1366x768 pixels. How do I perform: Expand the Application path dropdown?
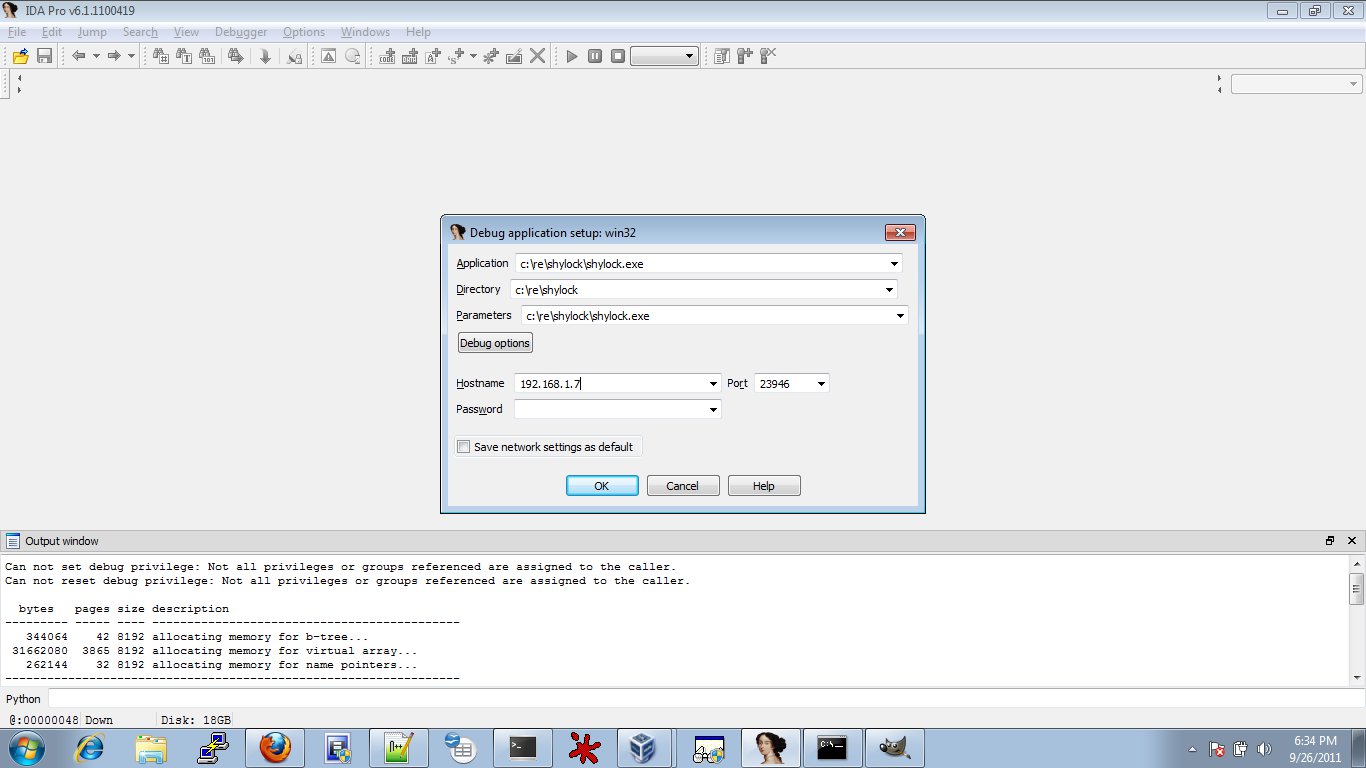pyautogui.click(x=894, y=264)
